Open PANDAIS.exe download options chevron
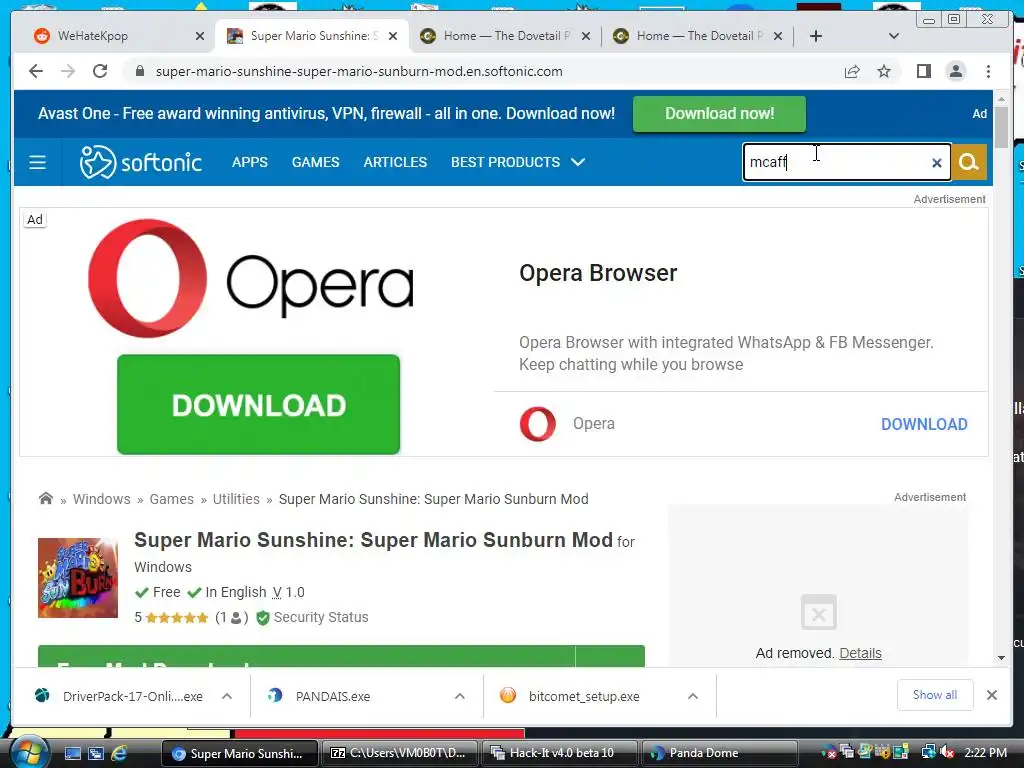The width and height of the screenshot is (1024, 768). tap(460, 696)
